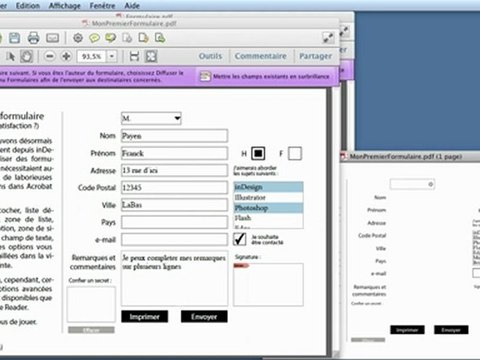The image size is (480, 360).
Task: Click Imprimer in the right background window
Action: (x=407, y=330)
